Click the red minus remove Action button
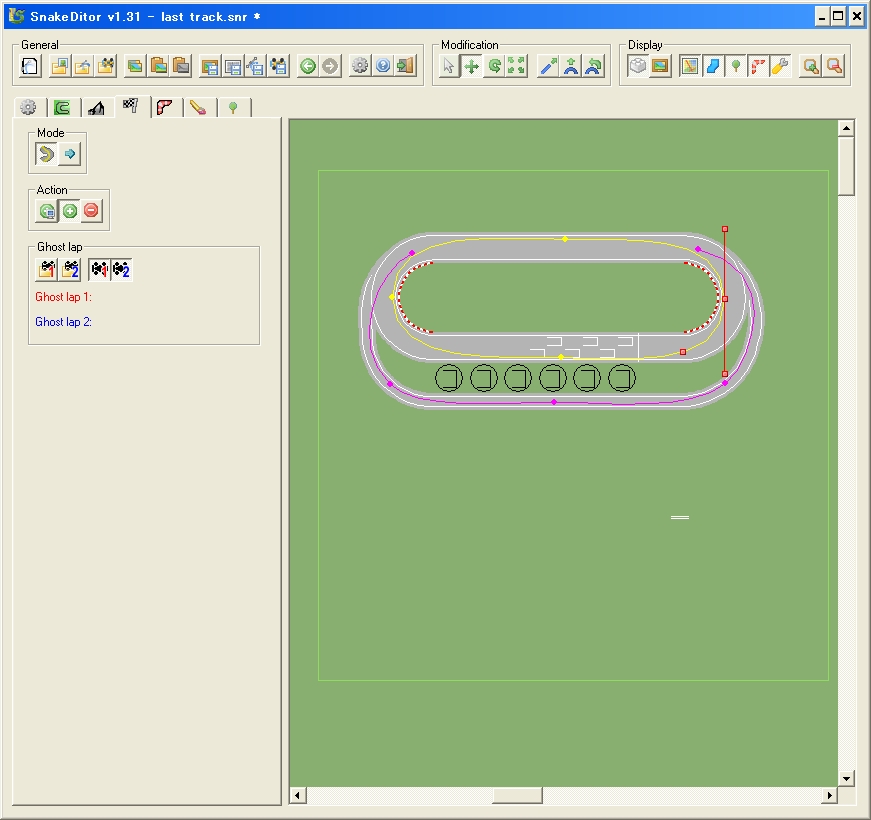871x820 pixels. [92, 211]
